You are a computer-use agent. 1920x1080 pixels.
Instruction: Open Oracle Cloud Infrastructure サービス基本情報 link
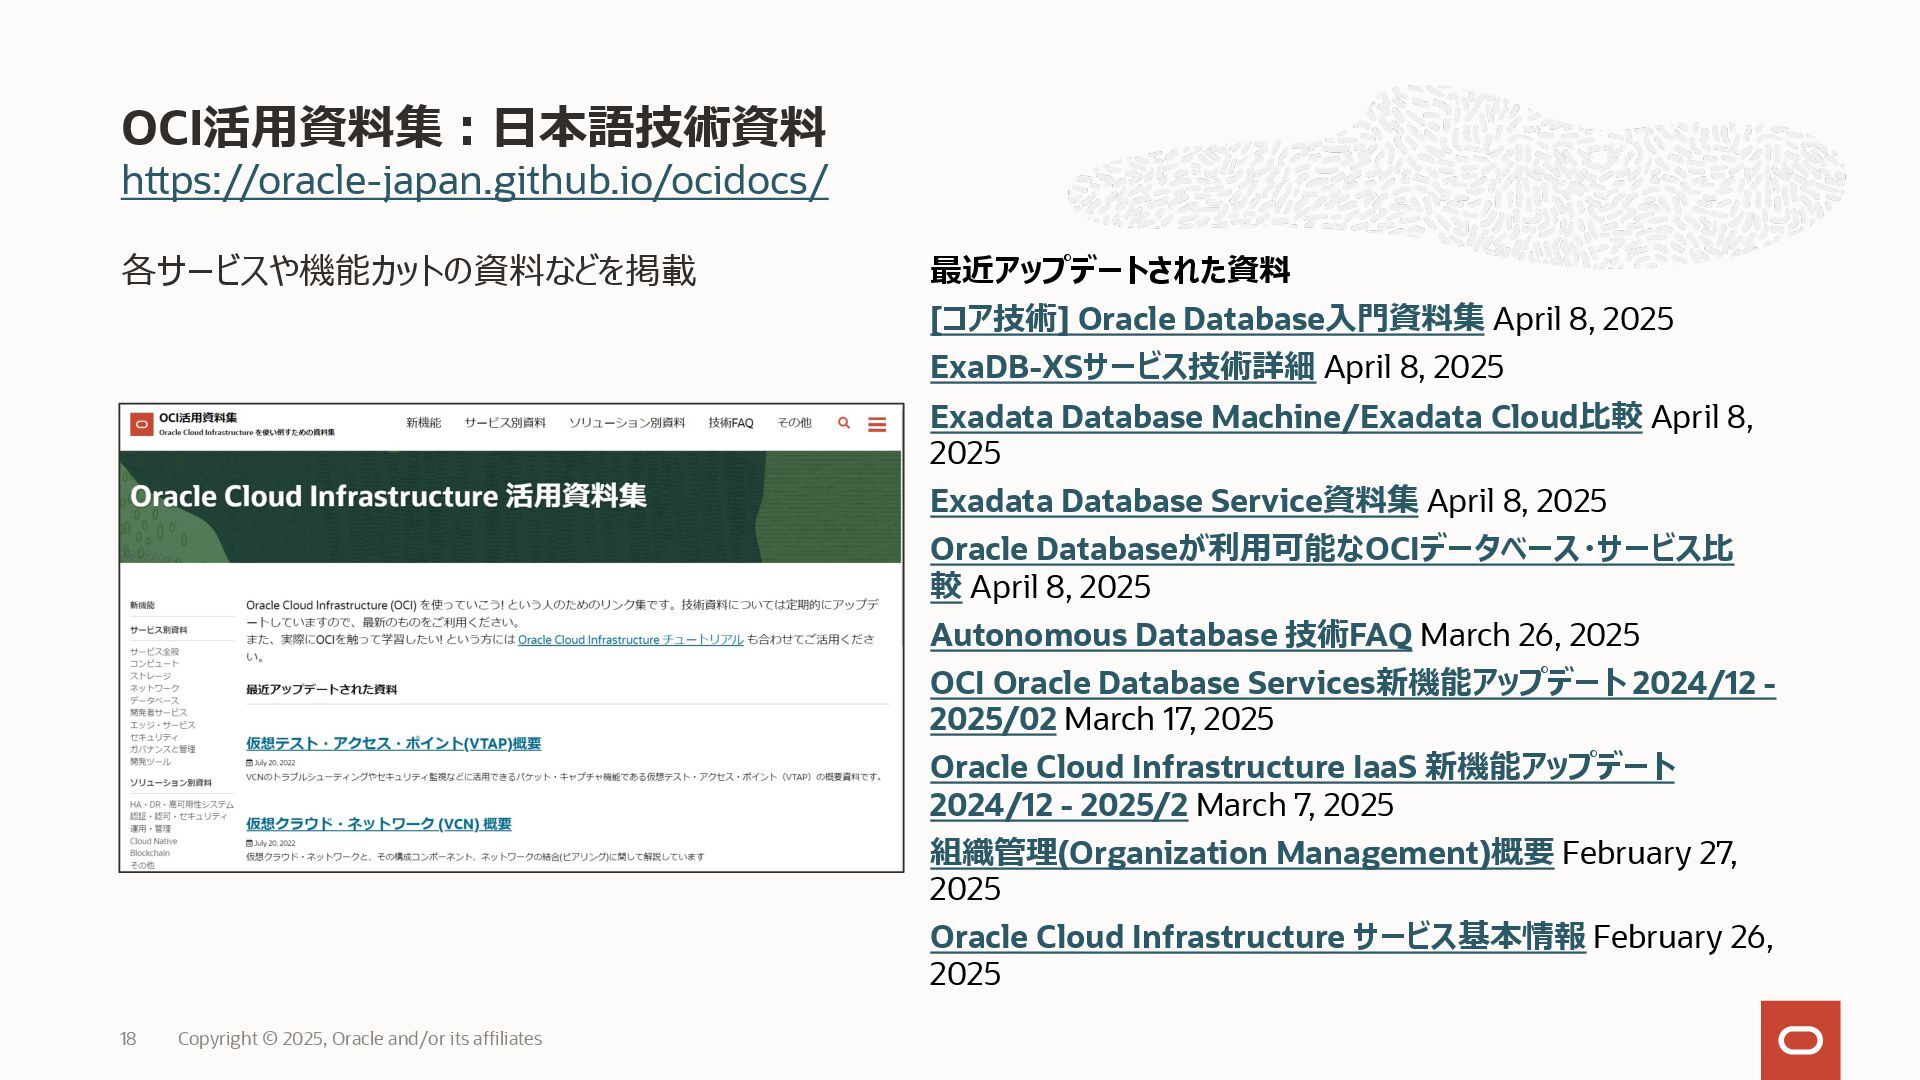coord(1258,937)
